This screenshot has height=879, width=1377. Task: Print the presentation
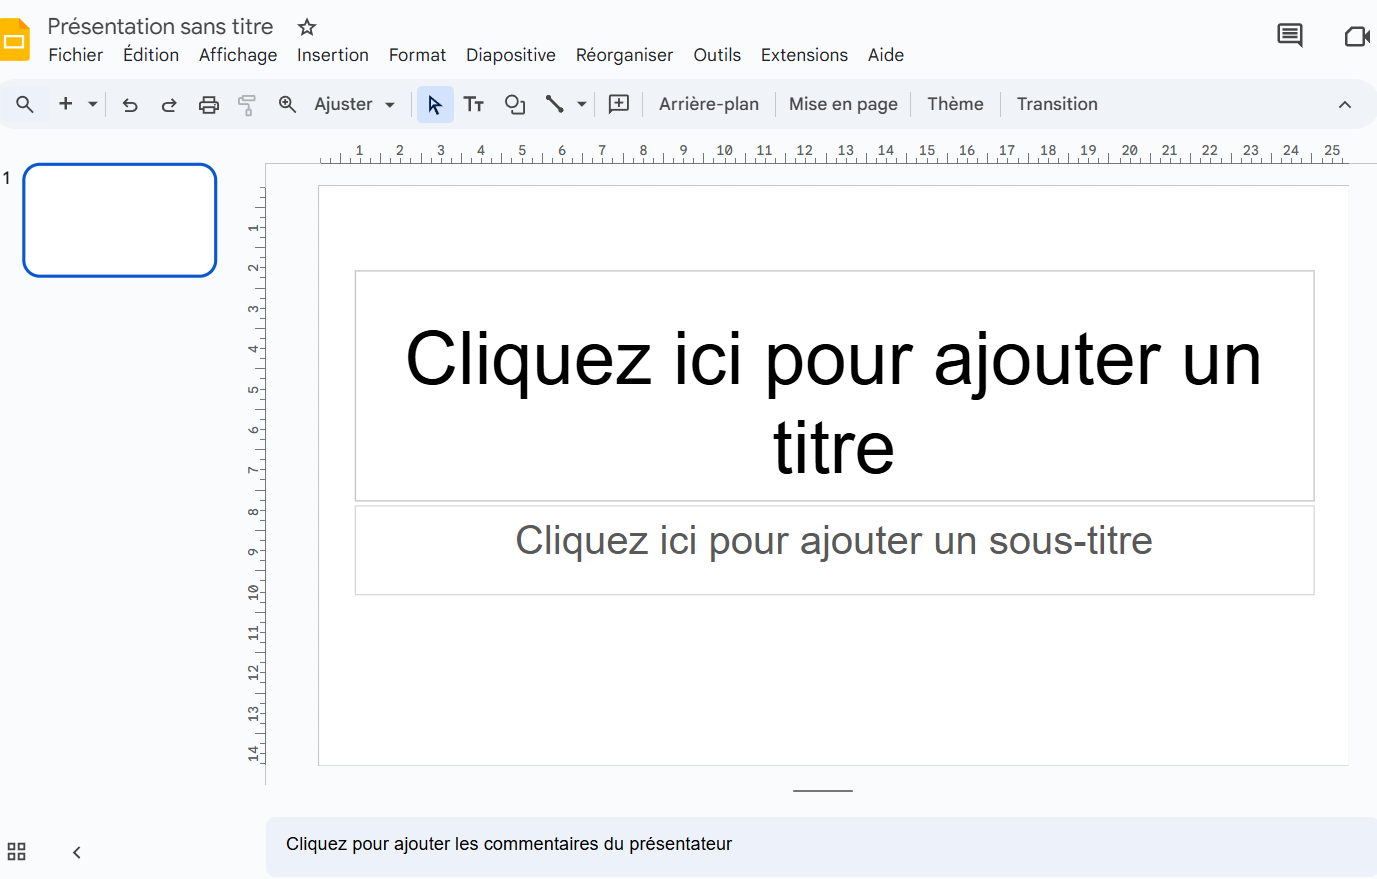point(208,104)
